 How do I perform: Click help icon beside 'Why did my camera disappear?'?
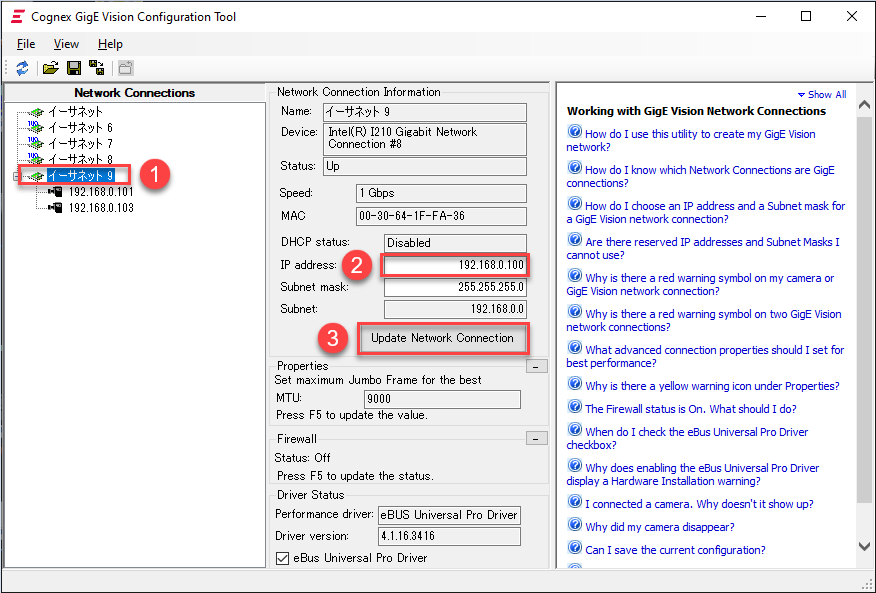pos(574,526)
